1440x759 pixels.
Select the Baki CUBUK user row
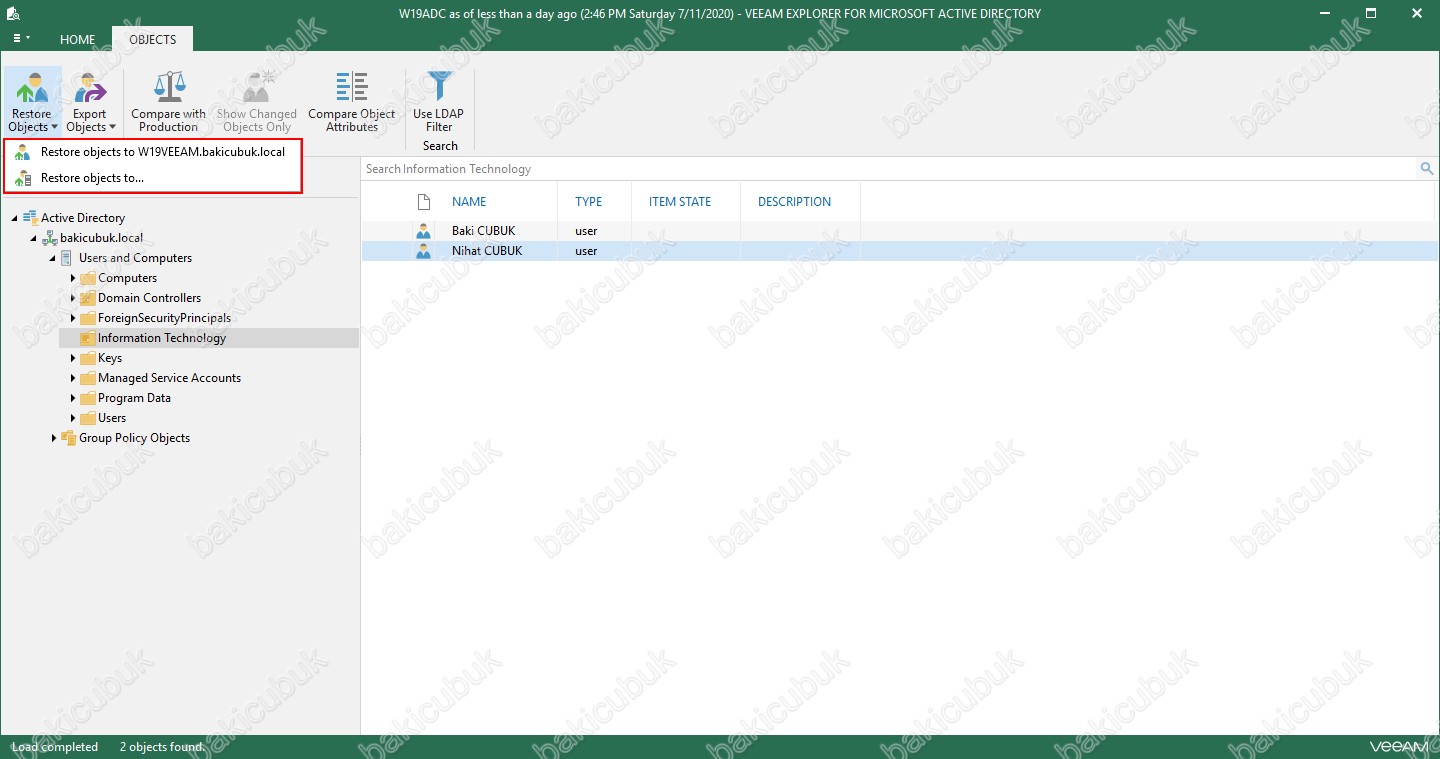point(898,231)
